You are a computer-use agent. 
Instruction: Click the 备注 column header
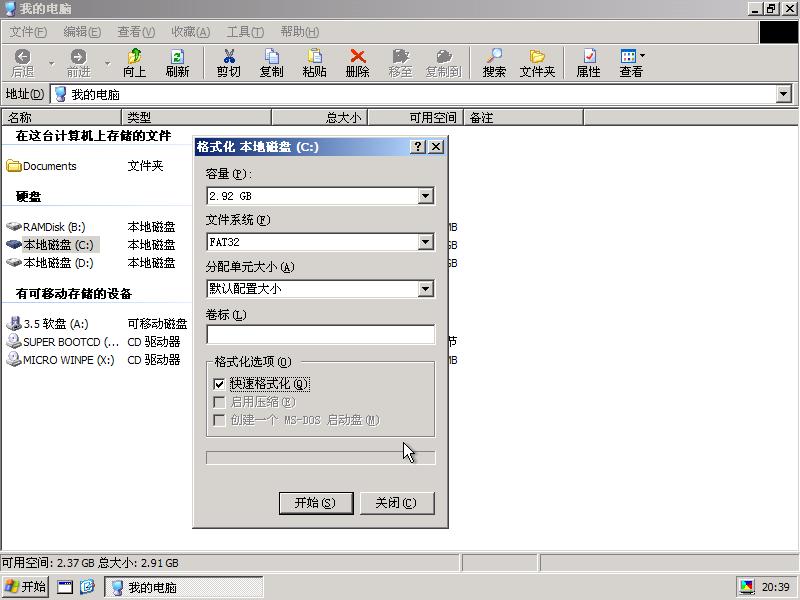pos(523,117)
